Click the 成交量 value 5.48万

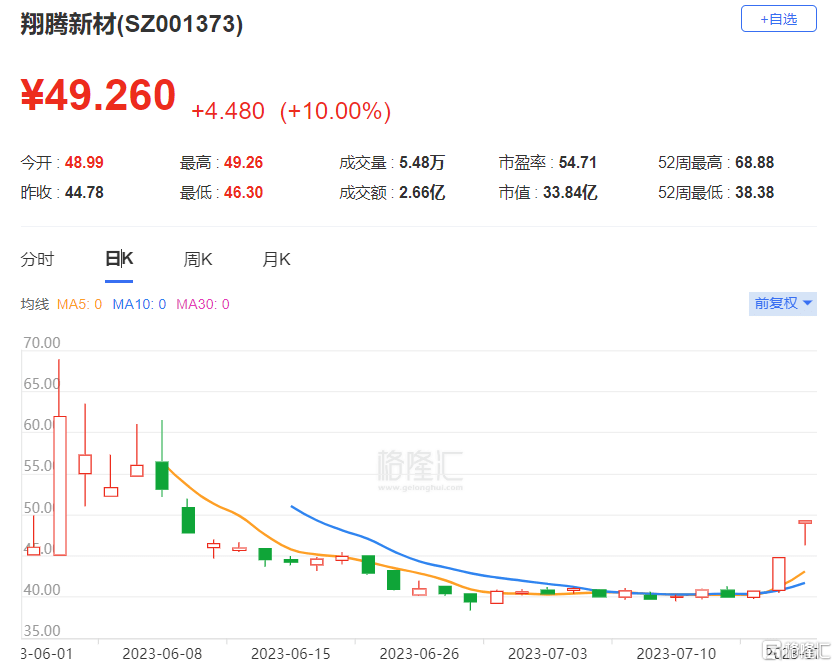click(x=421, y=163)
